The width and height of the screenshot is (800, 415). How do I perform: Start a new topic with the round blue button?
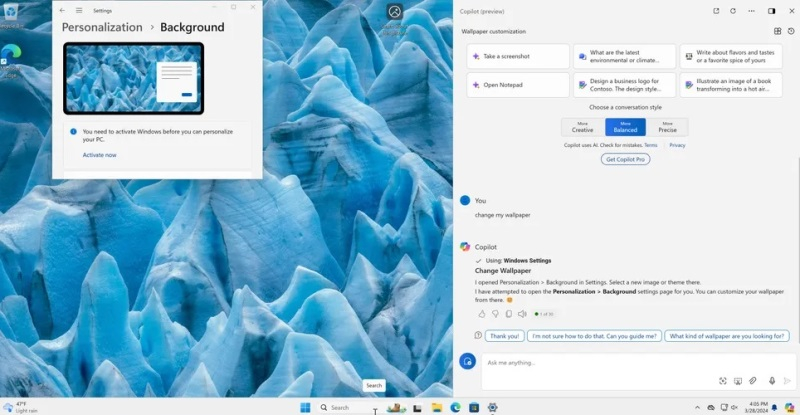pyautogui.click(x=467, y=361)
